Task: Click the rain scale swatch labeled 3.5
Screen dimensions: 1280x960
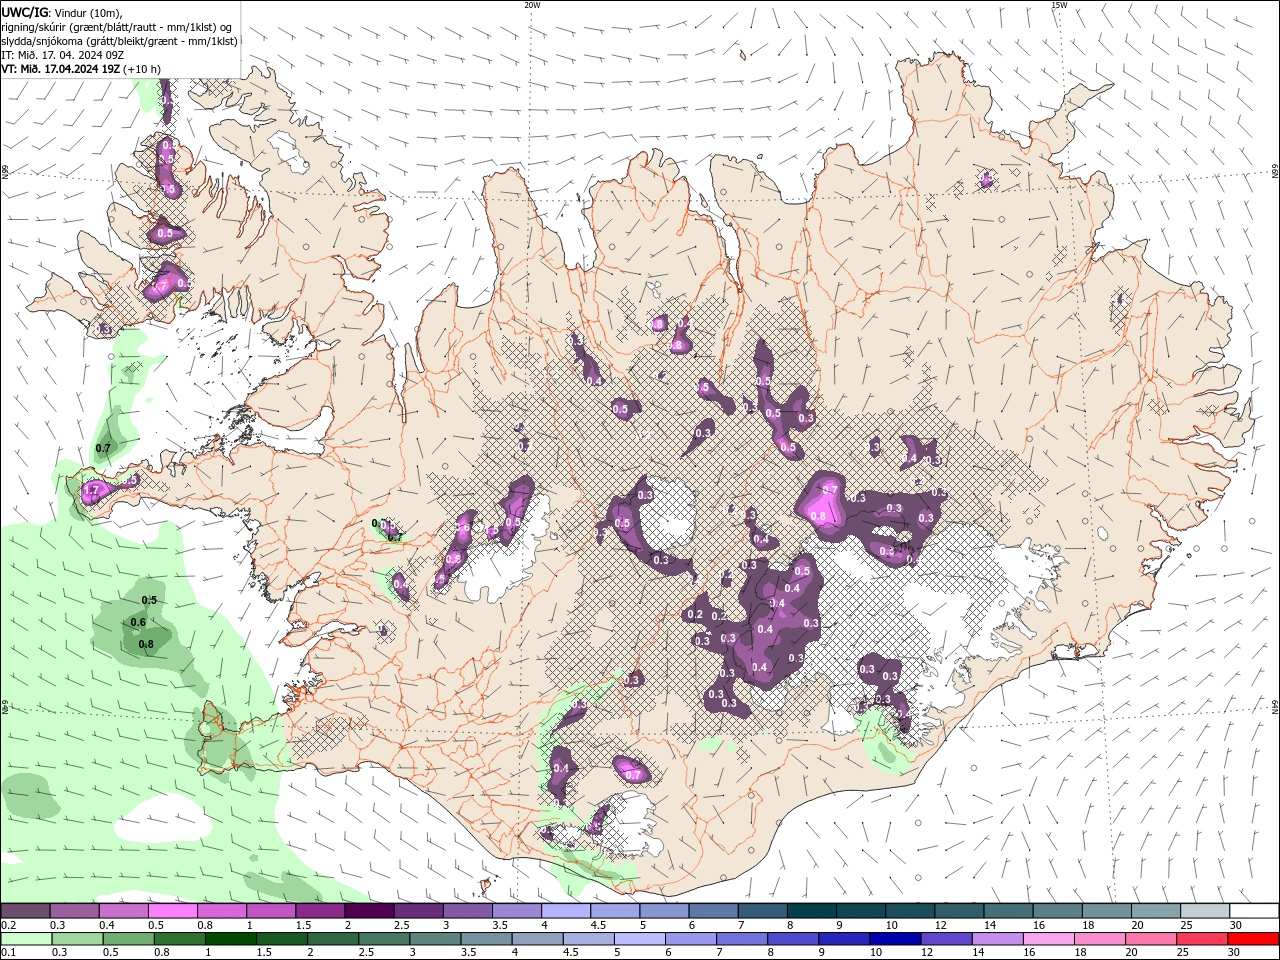Action: (x=486, y=939)
